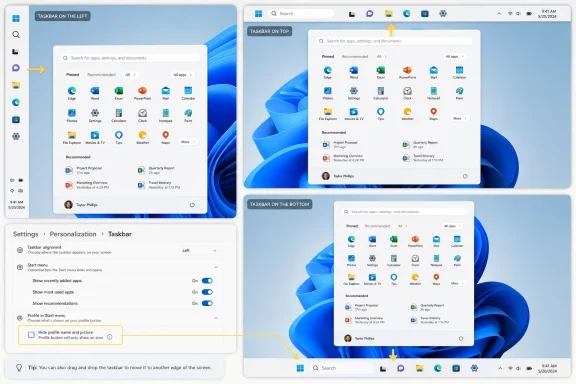The width and height of the screenshot is (576, 384).
Task: Click the Start logo on the top taskbar
Action: [x=259, y=14]
